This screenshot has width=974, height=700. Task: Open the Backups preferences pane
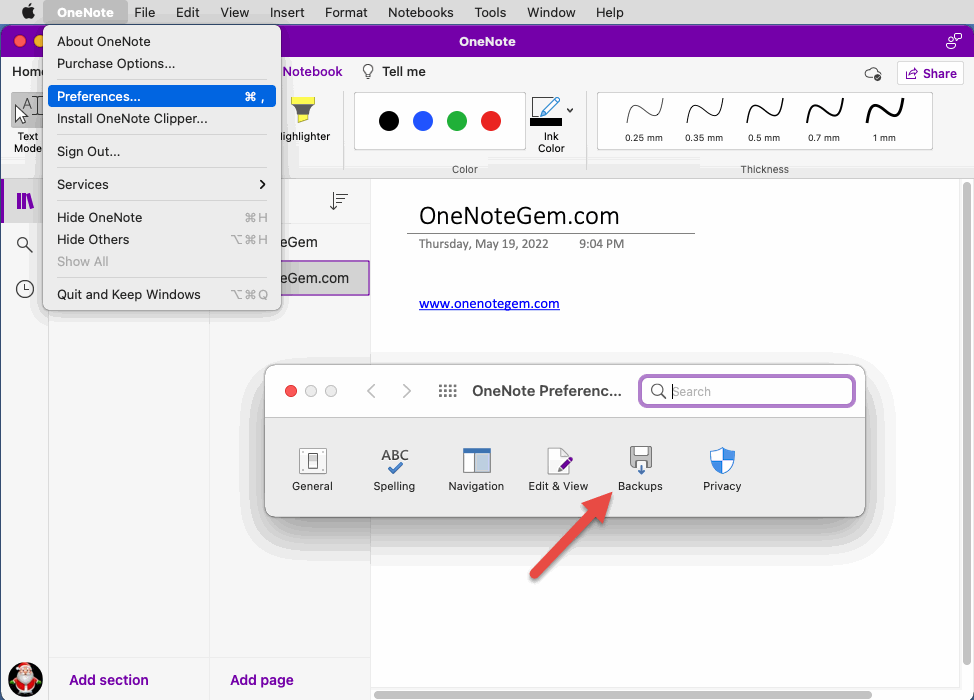click(640, 470)
